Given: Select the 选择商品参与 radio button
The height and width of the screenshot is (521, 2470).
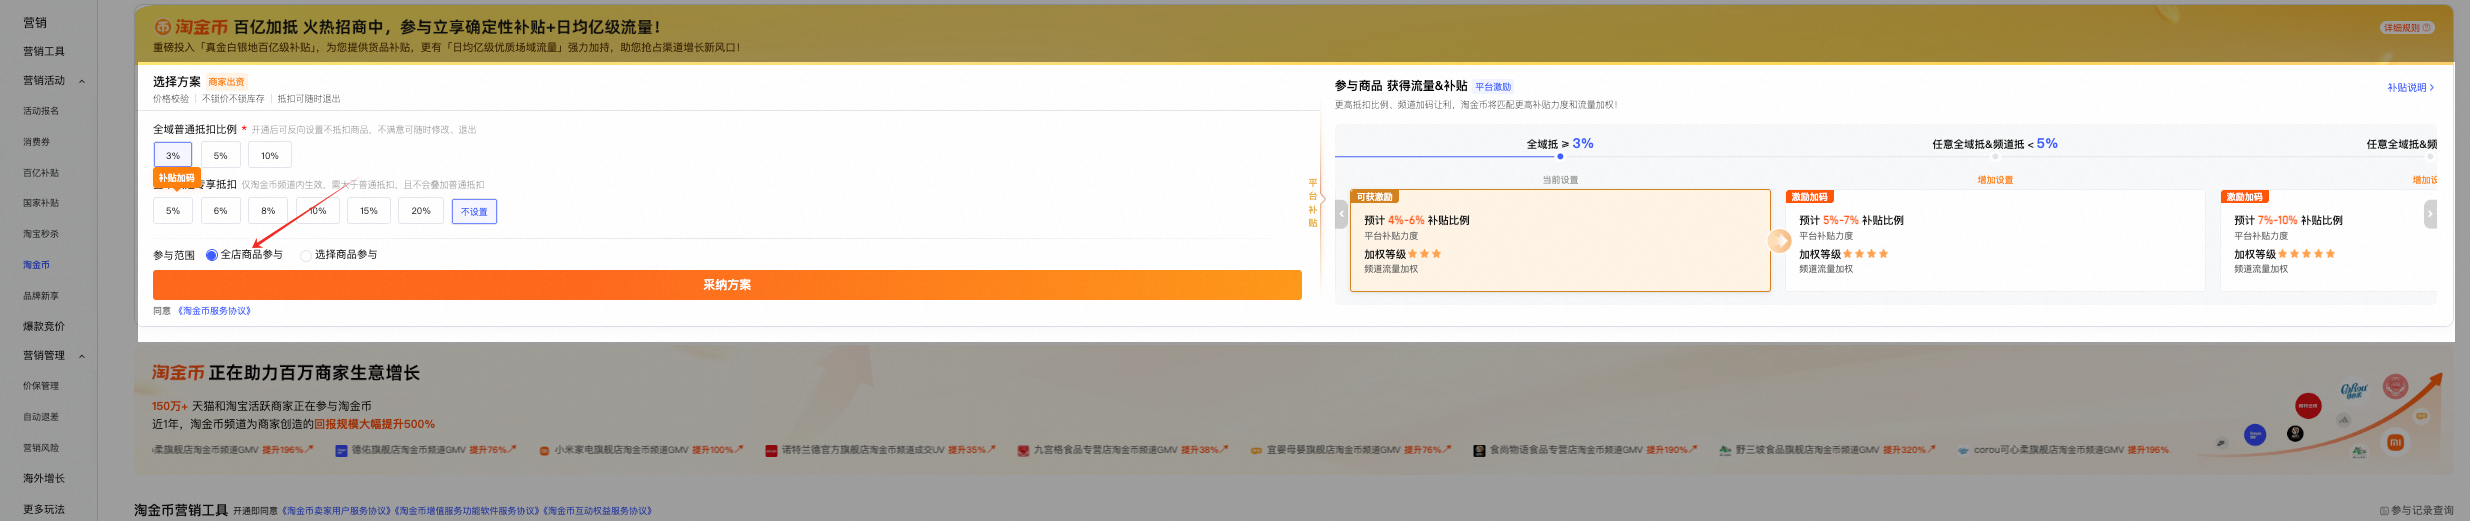Looking at the screenshot, I should 306,255.
